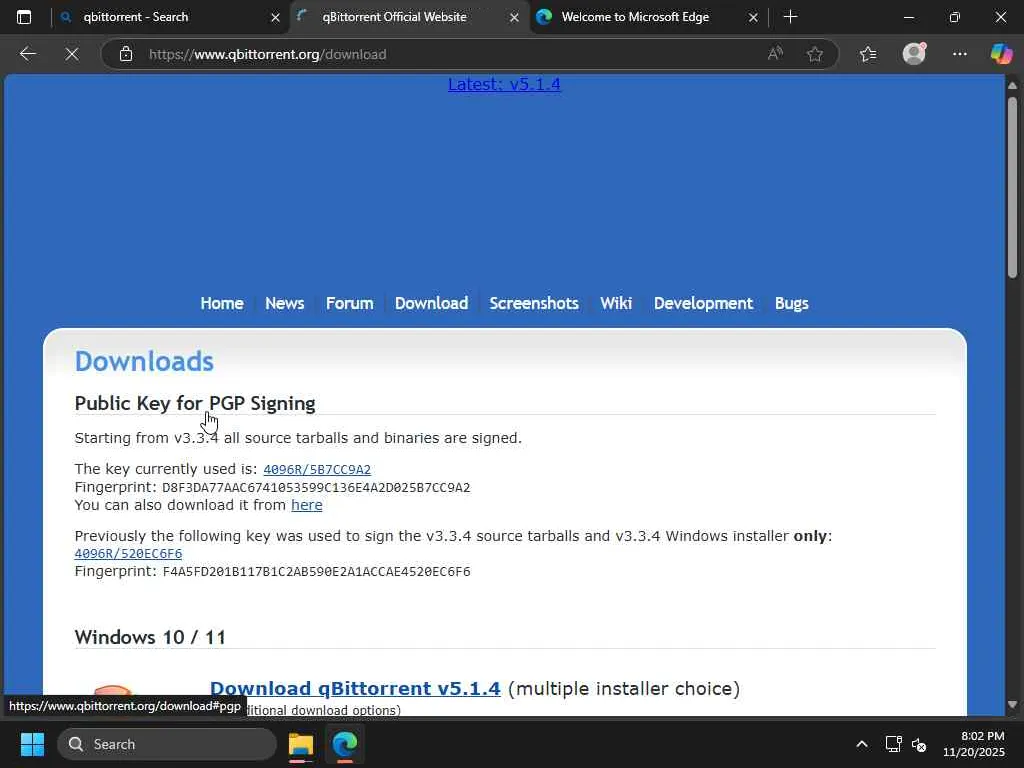Open a new tab with plus button

click(790, 17)
